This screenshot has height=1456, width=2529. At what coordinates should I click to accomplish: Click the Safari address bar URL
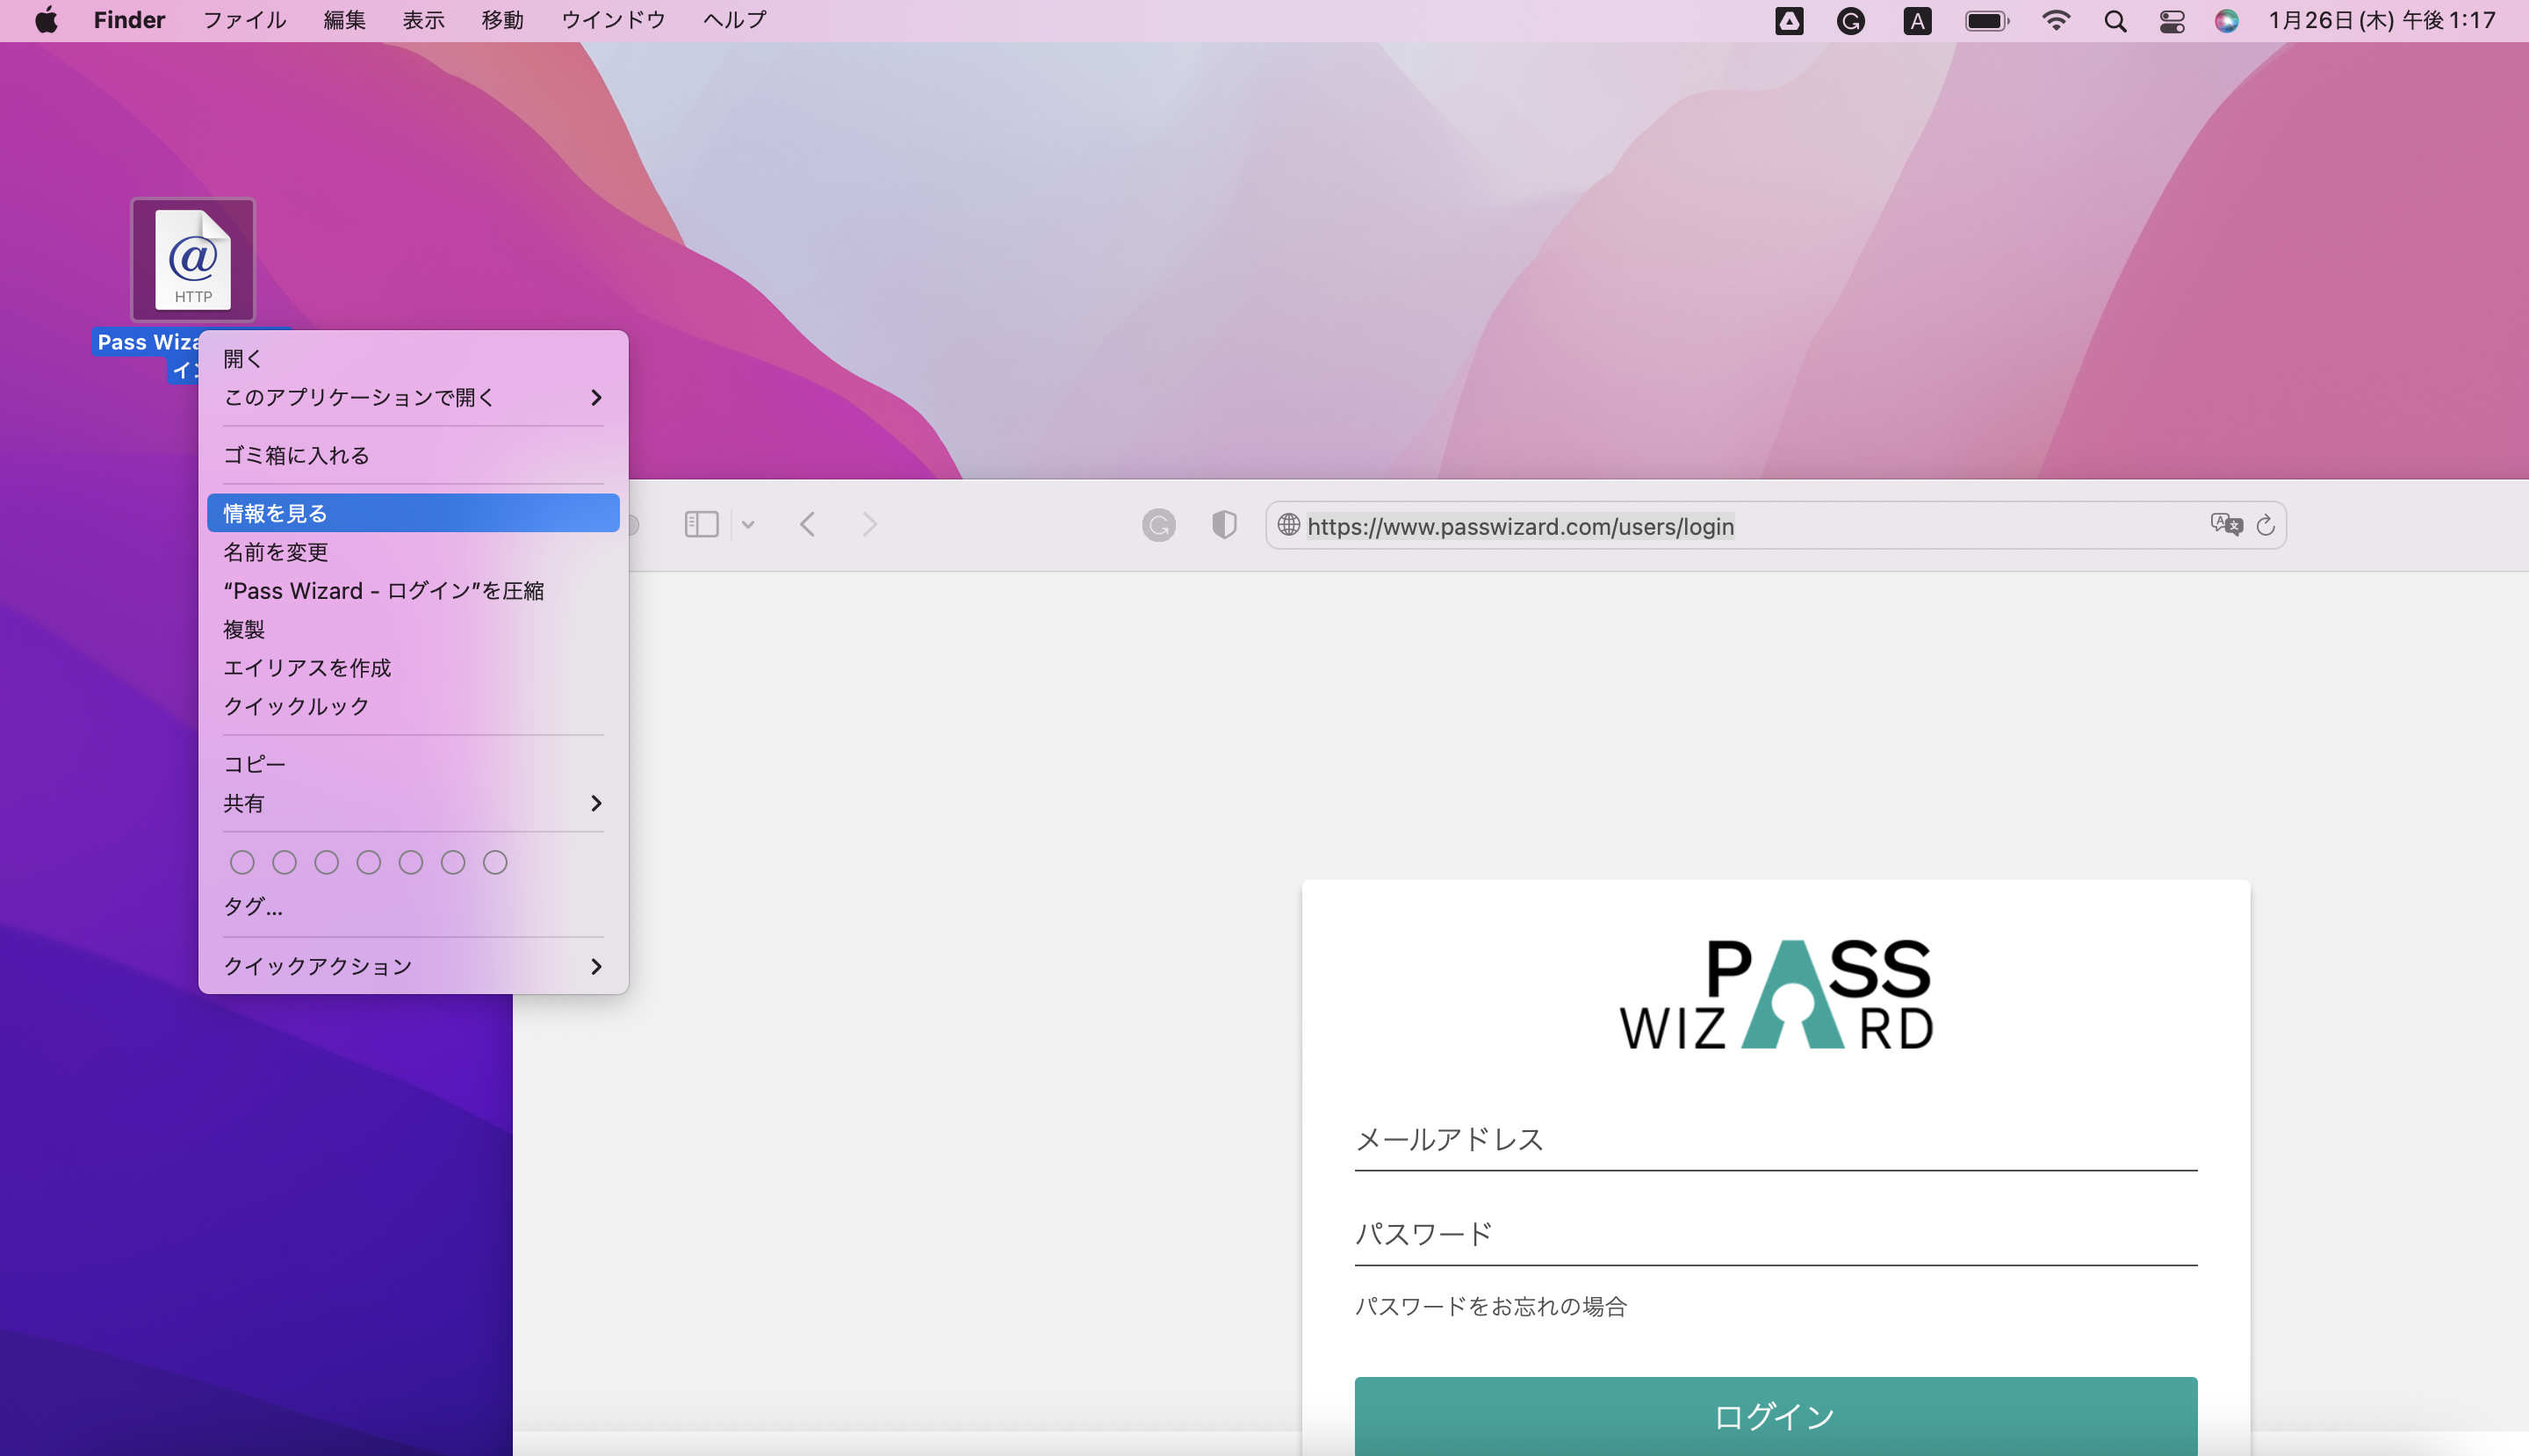pyautogui.click(x=1521, y=526)
